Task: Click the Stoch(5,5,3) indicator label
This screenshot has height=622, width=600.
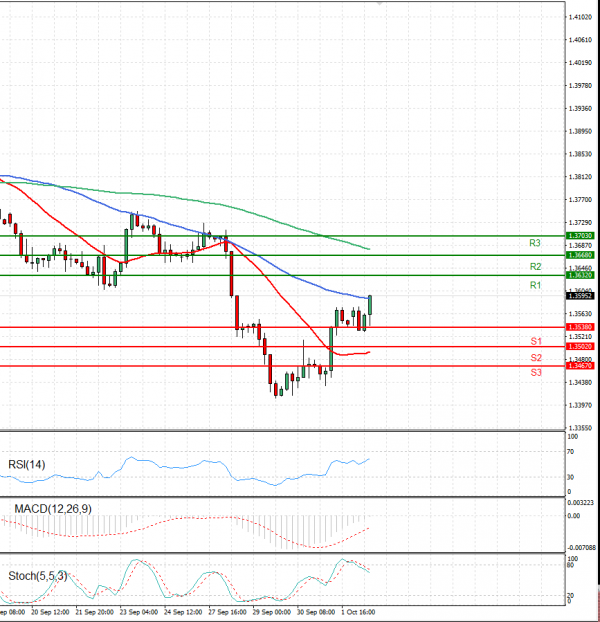Action: click(x=38, y=576)
